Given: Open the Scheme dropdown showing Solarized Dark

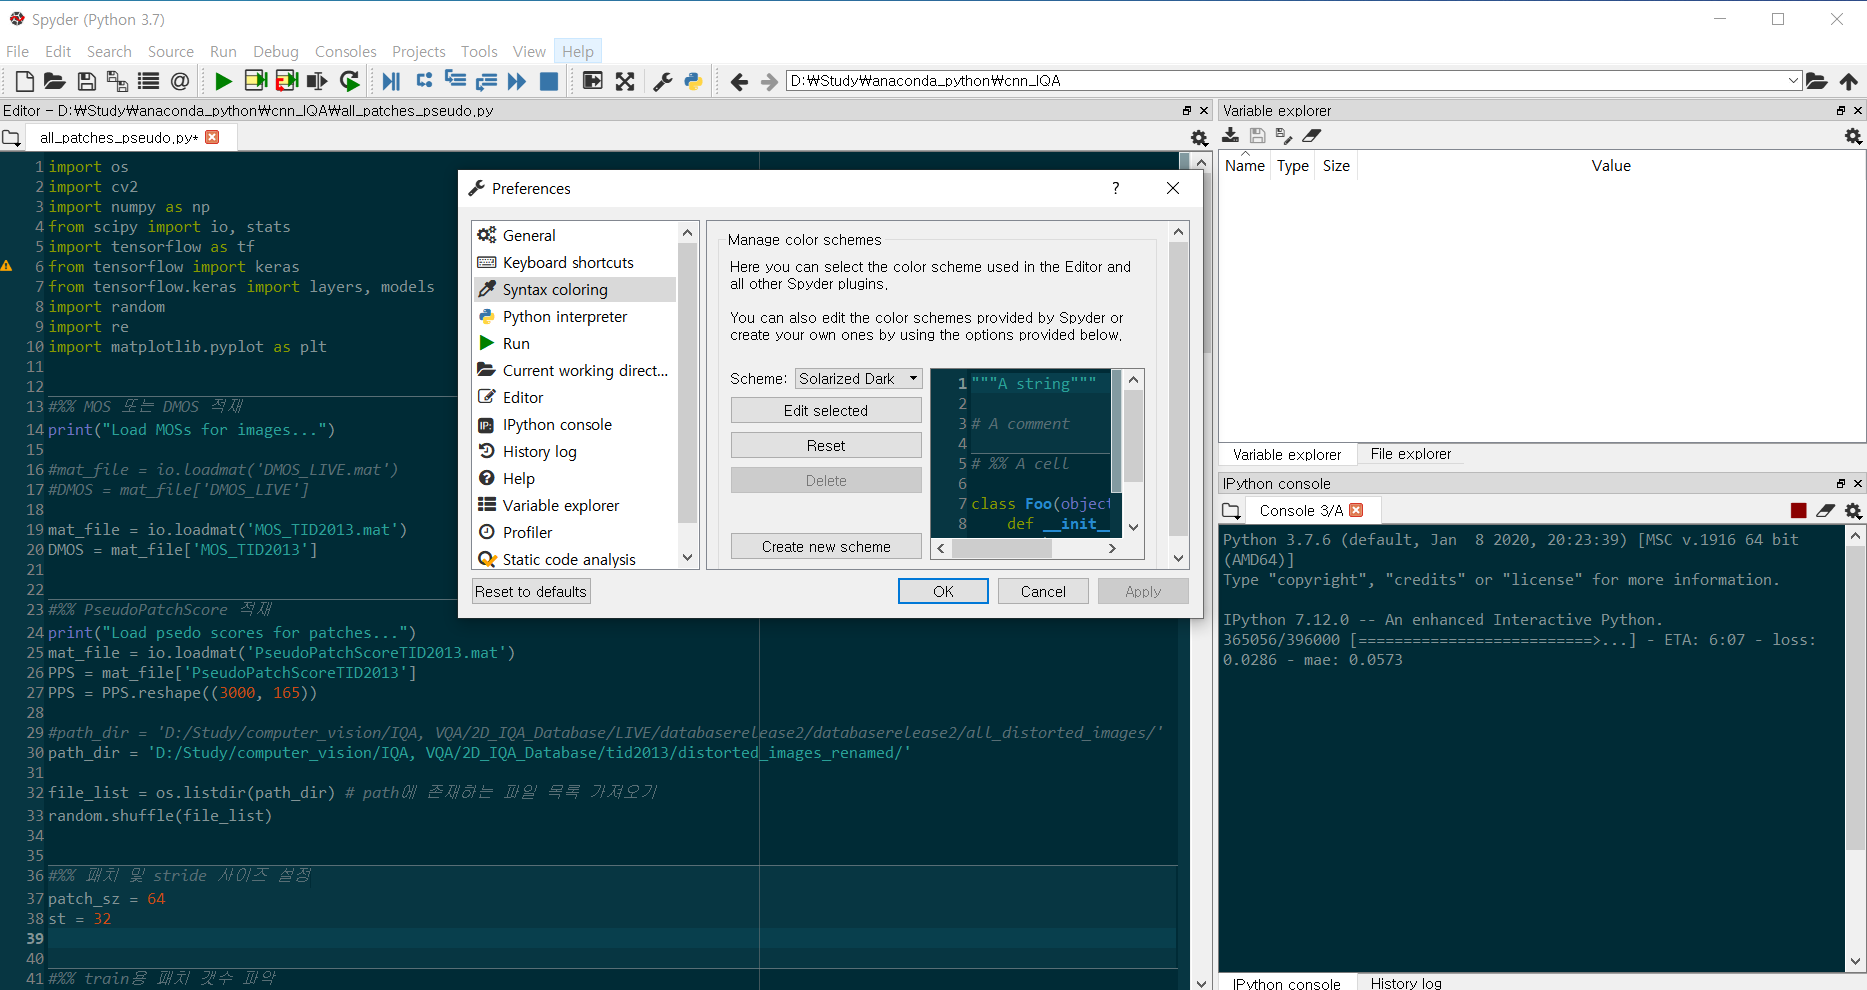Looking at the screenshot, I should pyautogui.click(x=859, y=379).
